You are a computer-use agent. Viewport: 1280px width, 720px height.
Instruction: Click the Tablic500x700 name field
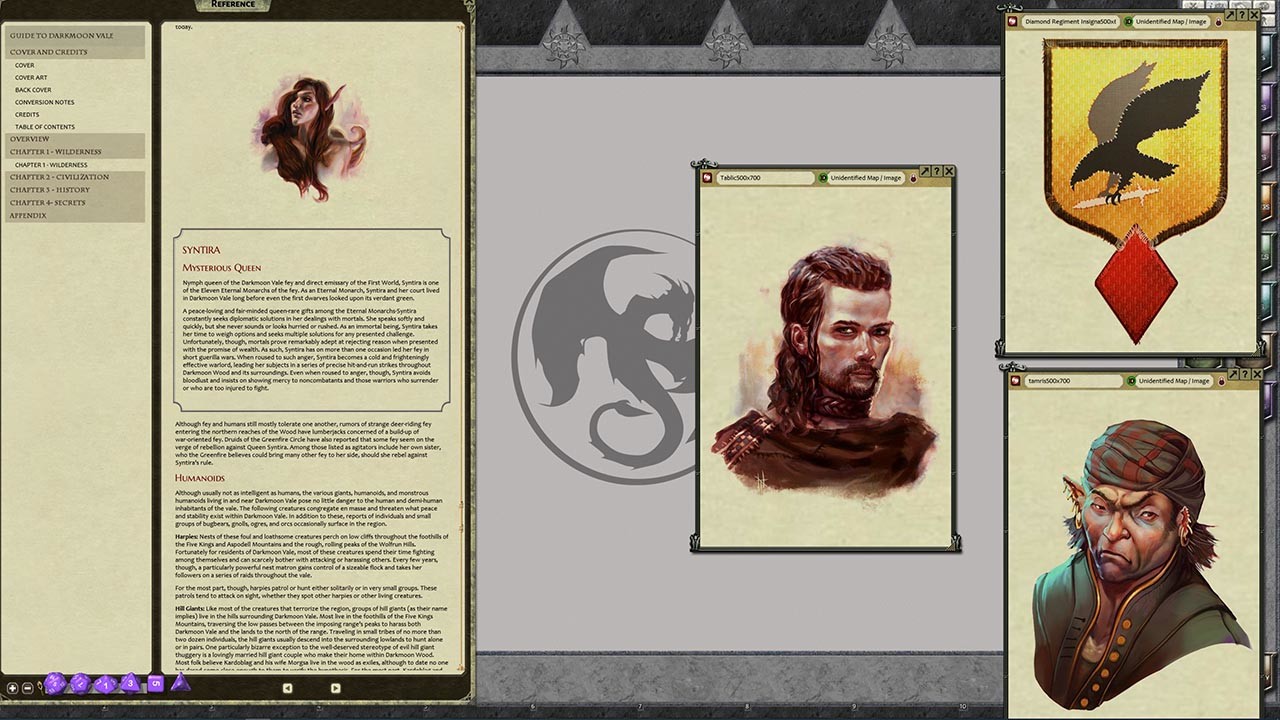pyautogui.click(x=765, y=178)
